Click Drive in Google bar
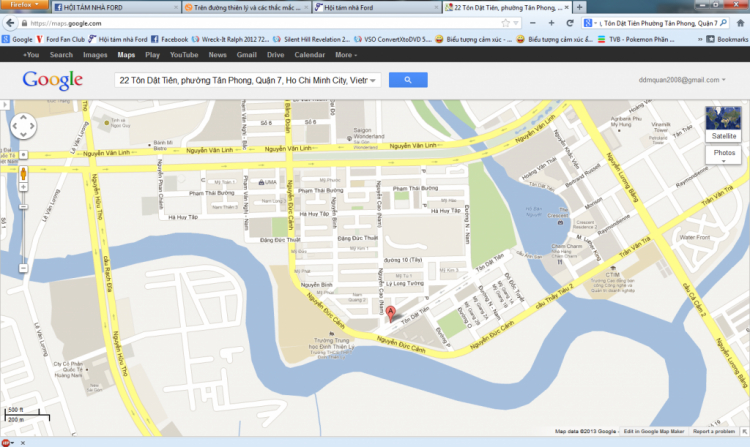 pyautogui.click(x=276, y=55)
